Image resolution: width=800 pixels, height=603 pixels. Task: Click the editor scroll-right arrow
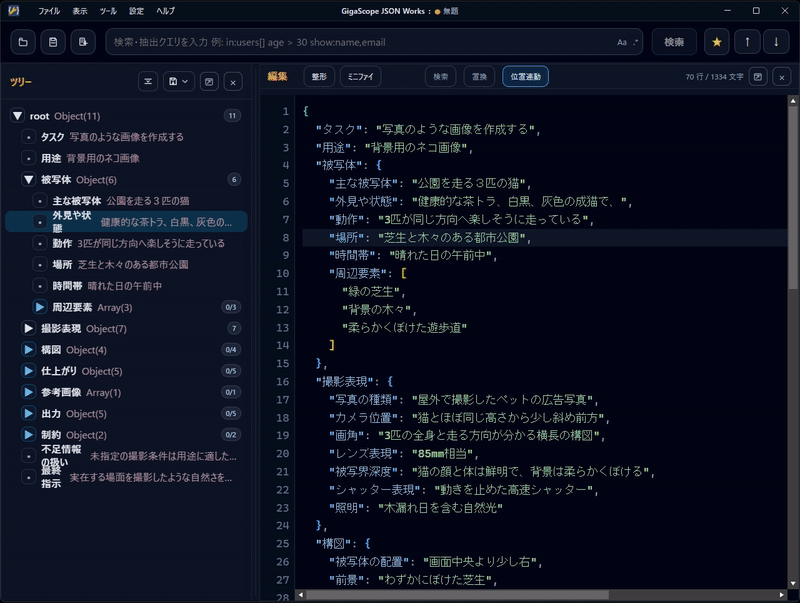tap(782, 595)
